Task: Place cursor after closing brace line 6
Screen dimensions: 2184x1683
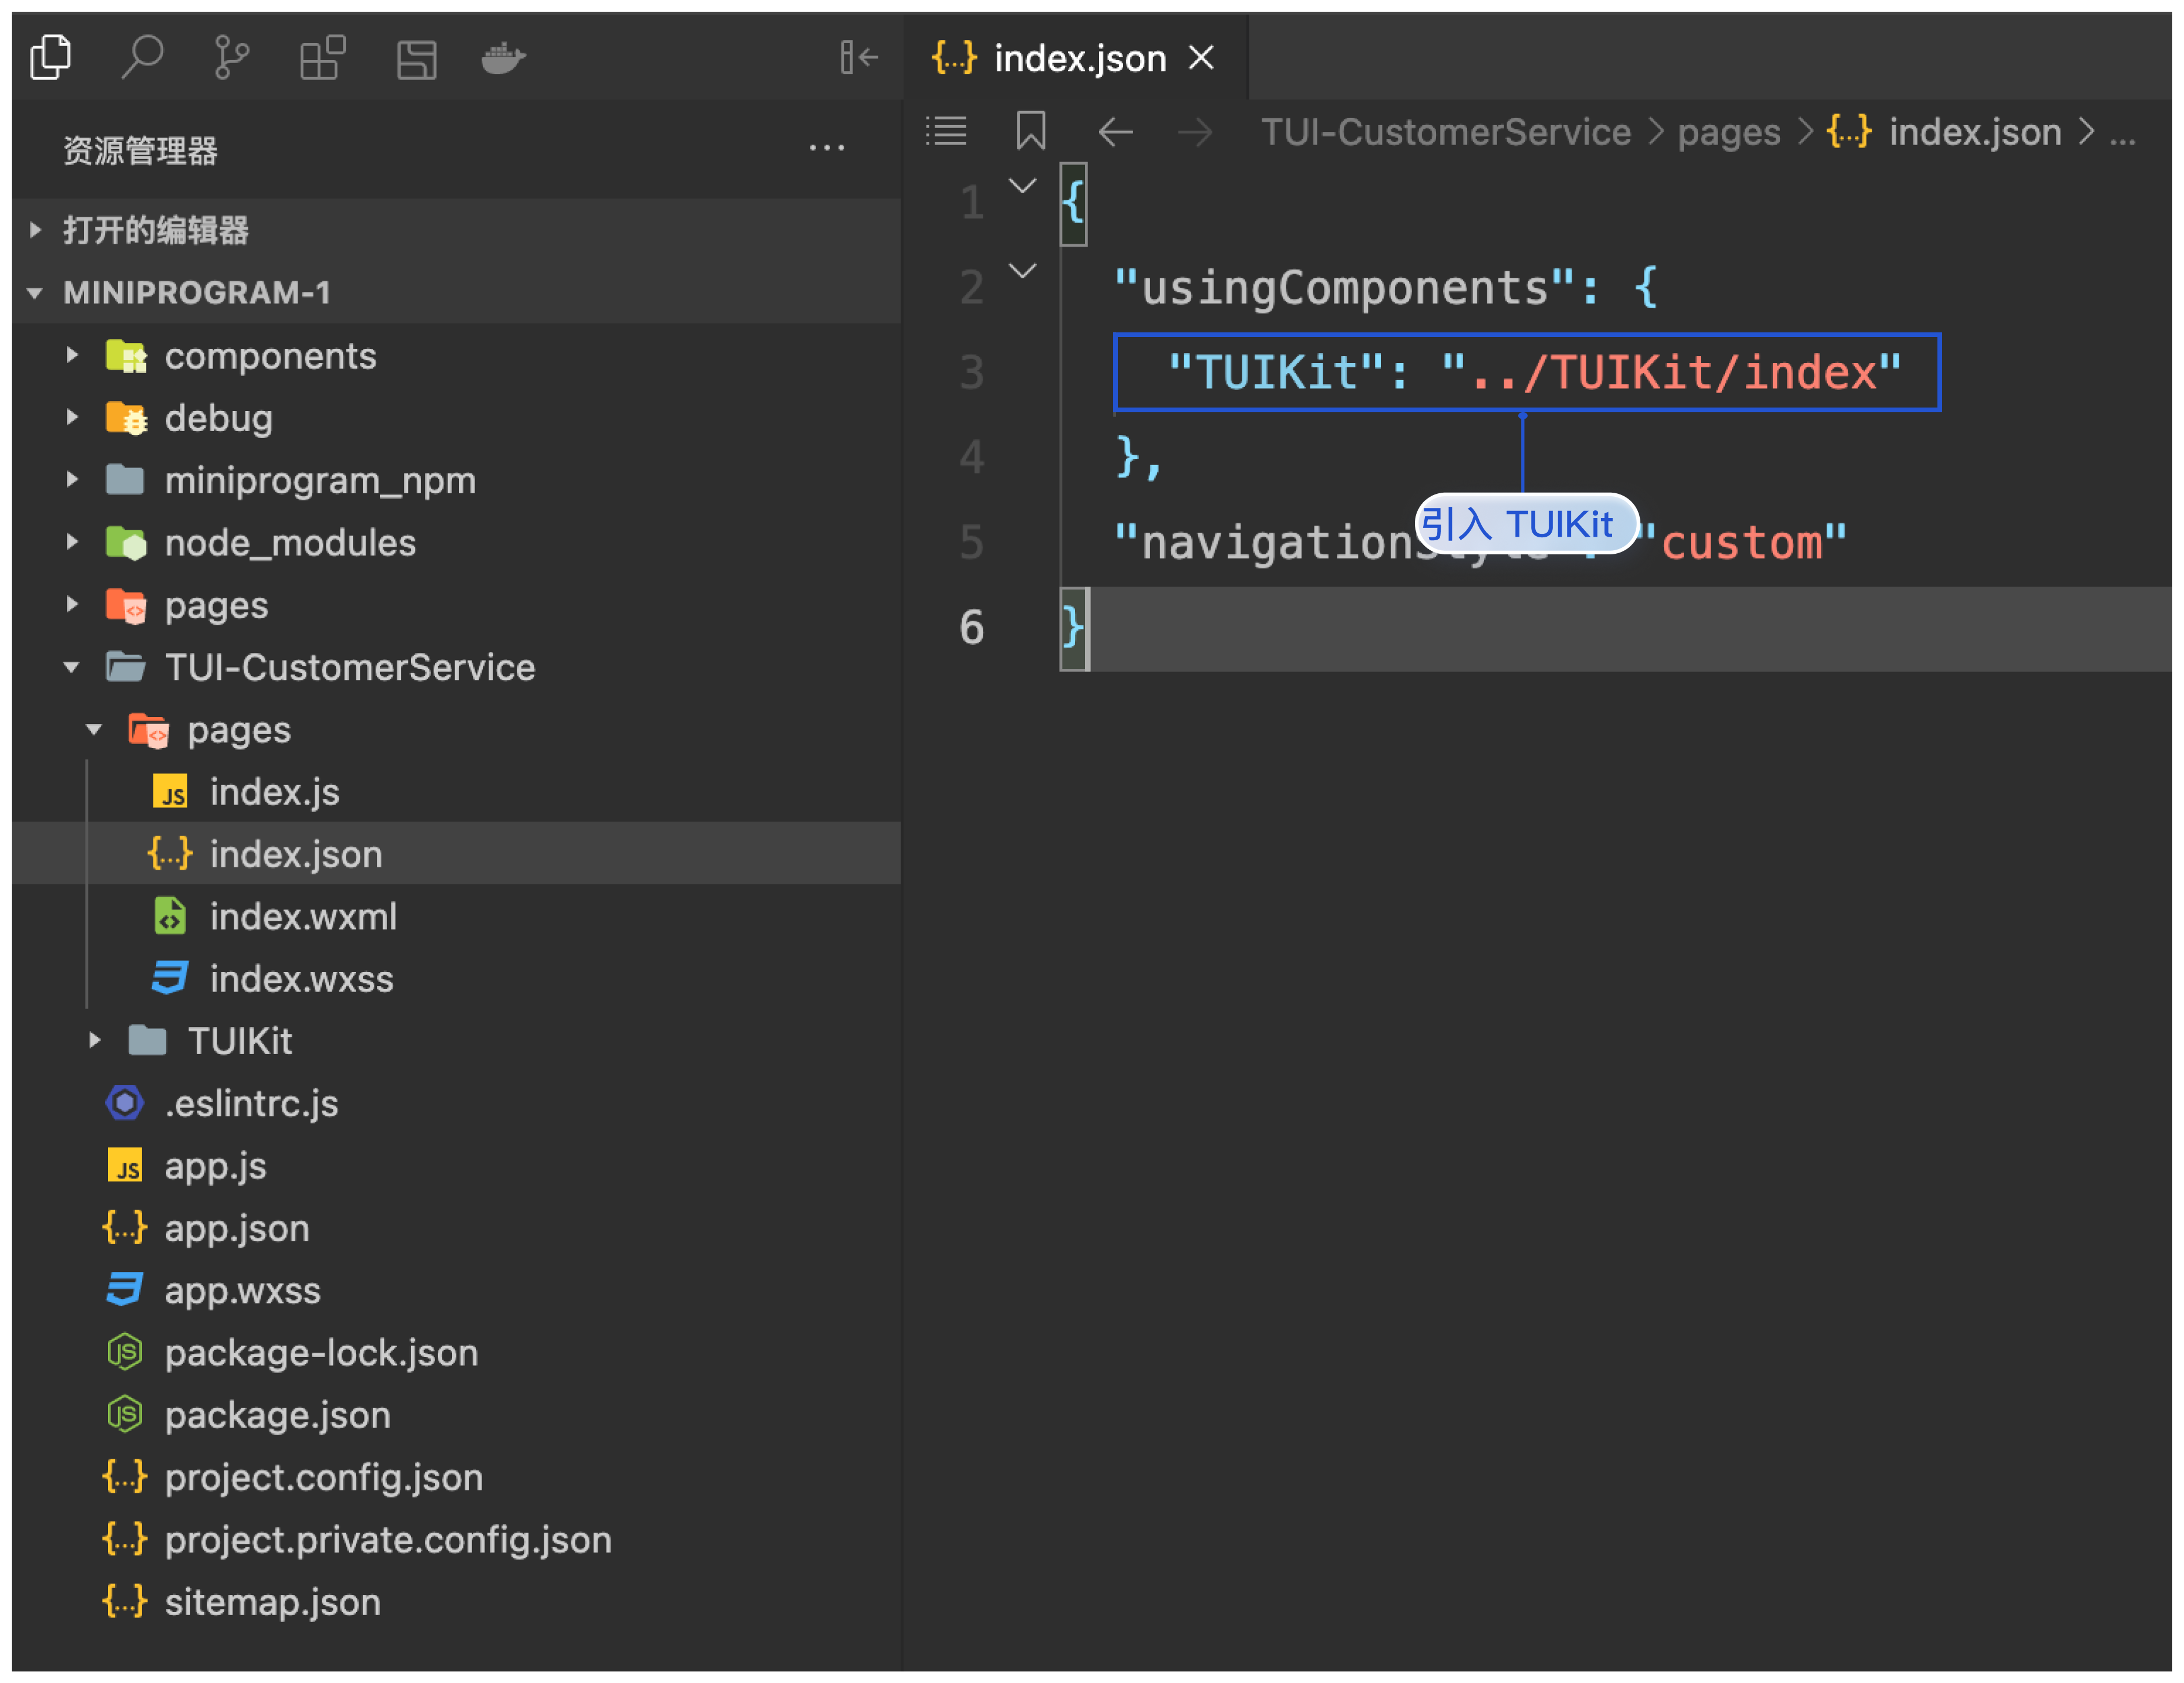Action: click(1087, 629)
